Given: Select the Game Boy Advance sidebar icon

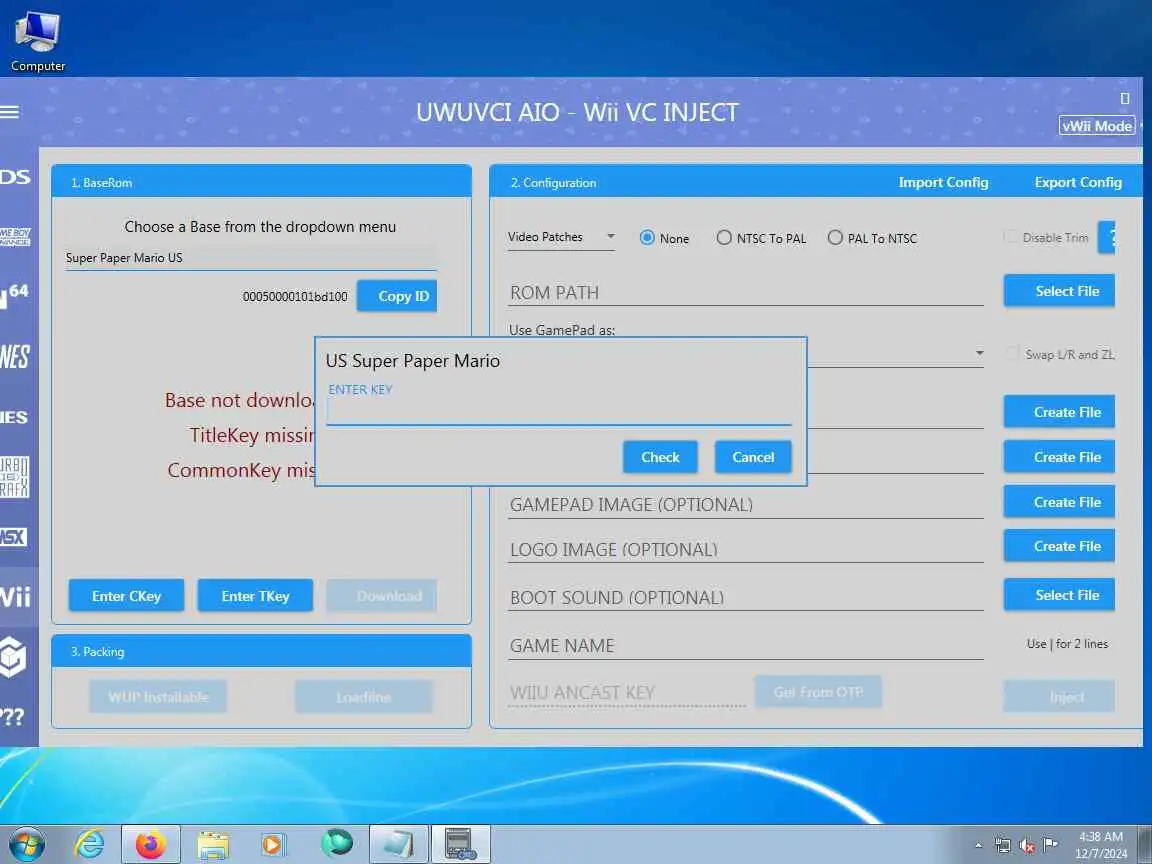Looking at the screenshot, I should [x=15, y=237].
